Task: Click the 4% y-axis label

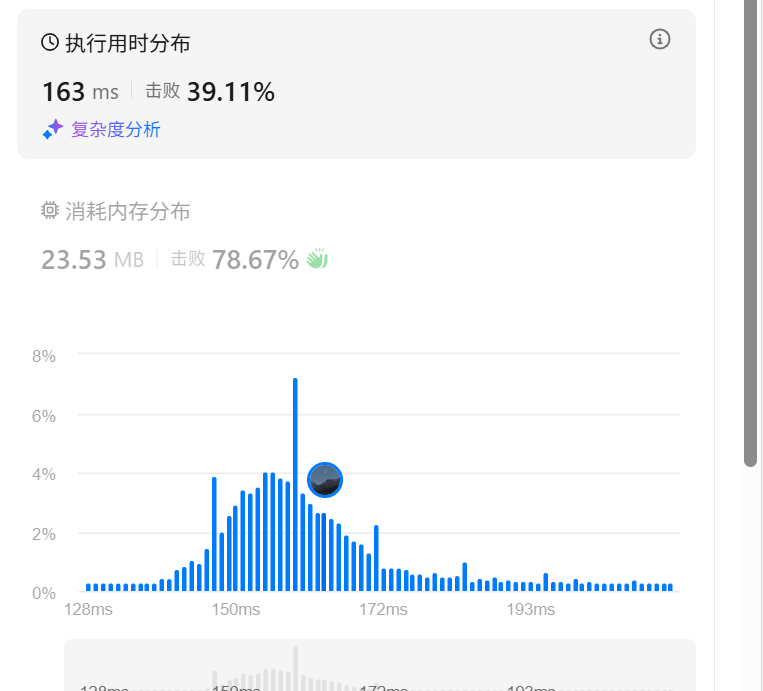Action: pos(44,474)
